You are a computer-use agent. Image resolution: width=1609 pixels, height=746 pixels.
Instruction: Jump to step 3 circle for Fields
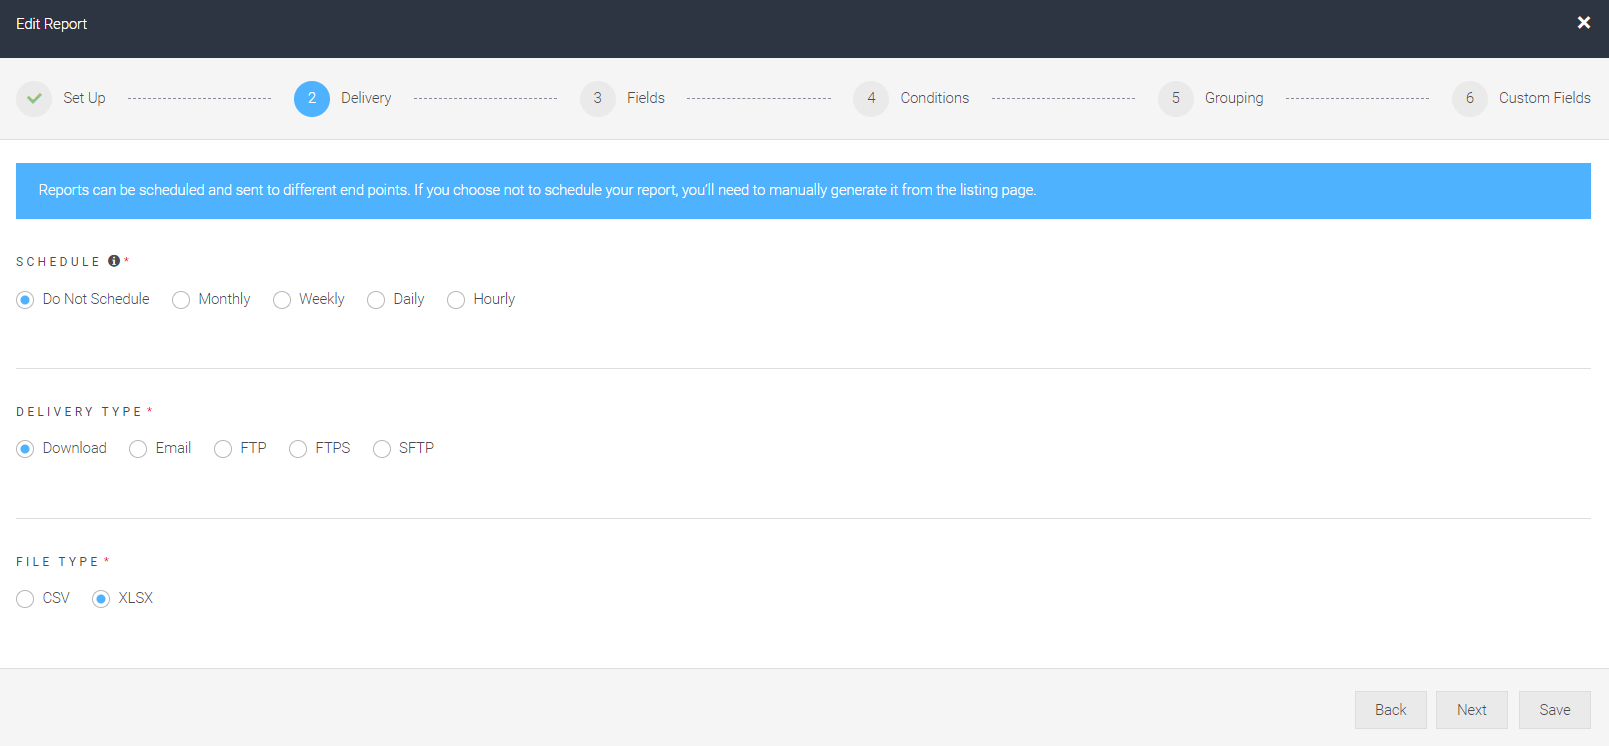point(598,98)
